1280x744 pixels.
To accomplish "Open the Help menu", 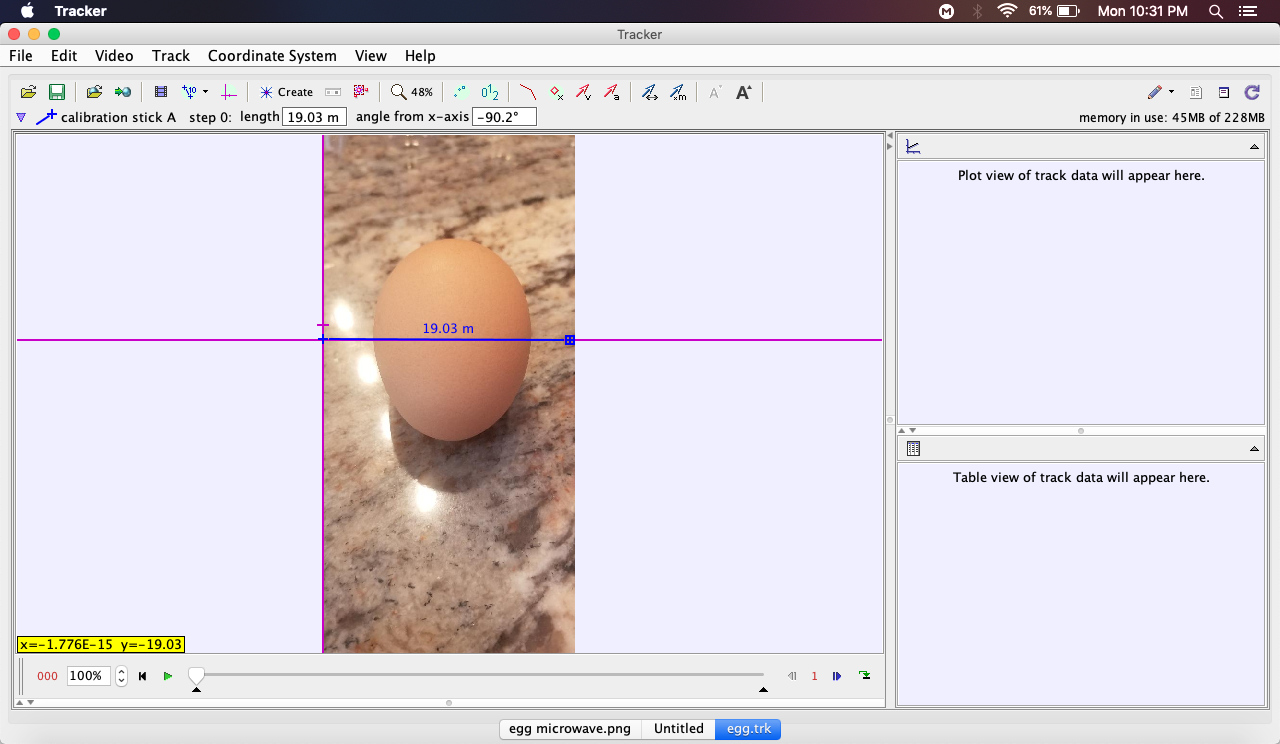I will coord(420,56).
